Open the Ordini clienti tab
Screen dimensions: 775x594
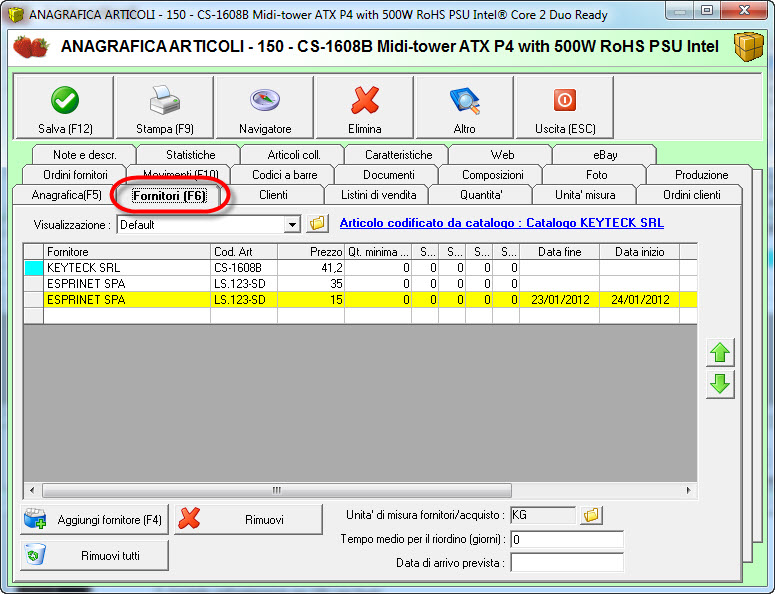pos(691,195)
